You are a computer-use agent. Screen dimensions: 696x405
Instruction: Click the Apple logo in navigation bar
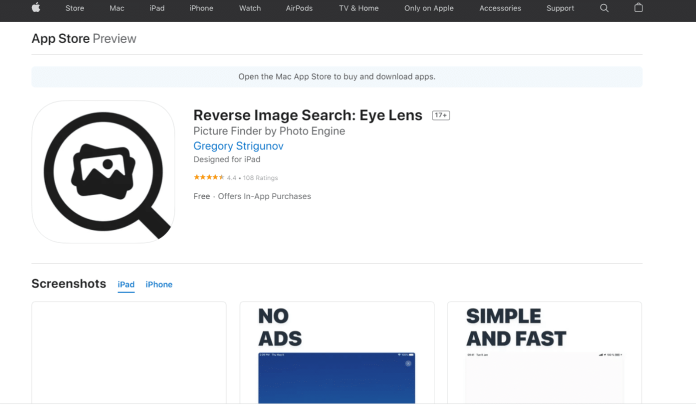click(x=36, y=8)
